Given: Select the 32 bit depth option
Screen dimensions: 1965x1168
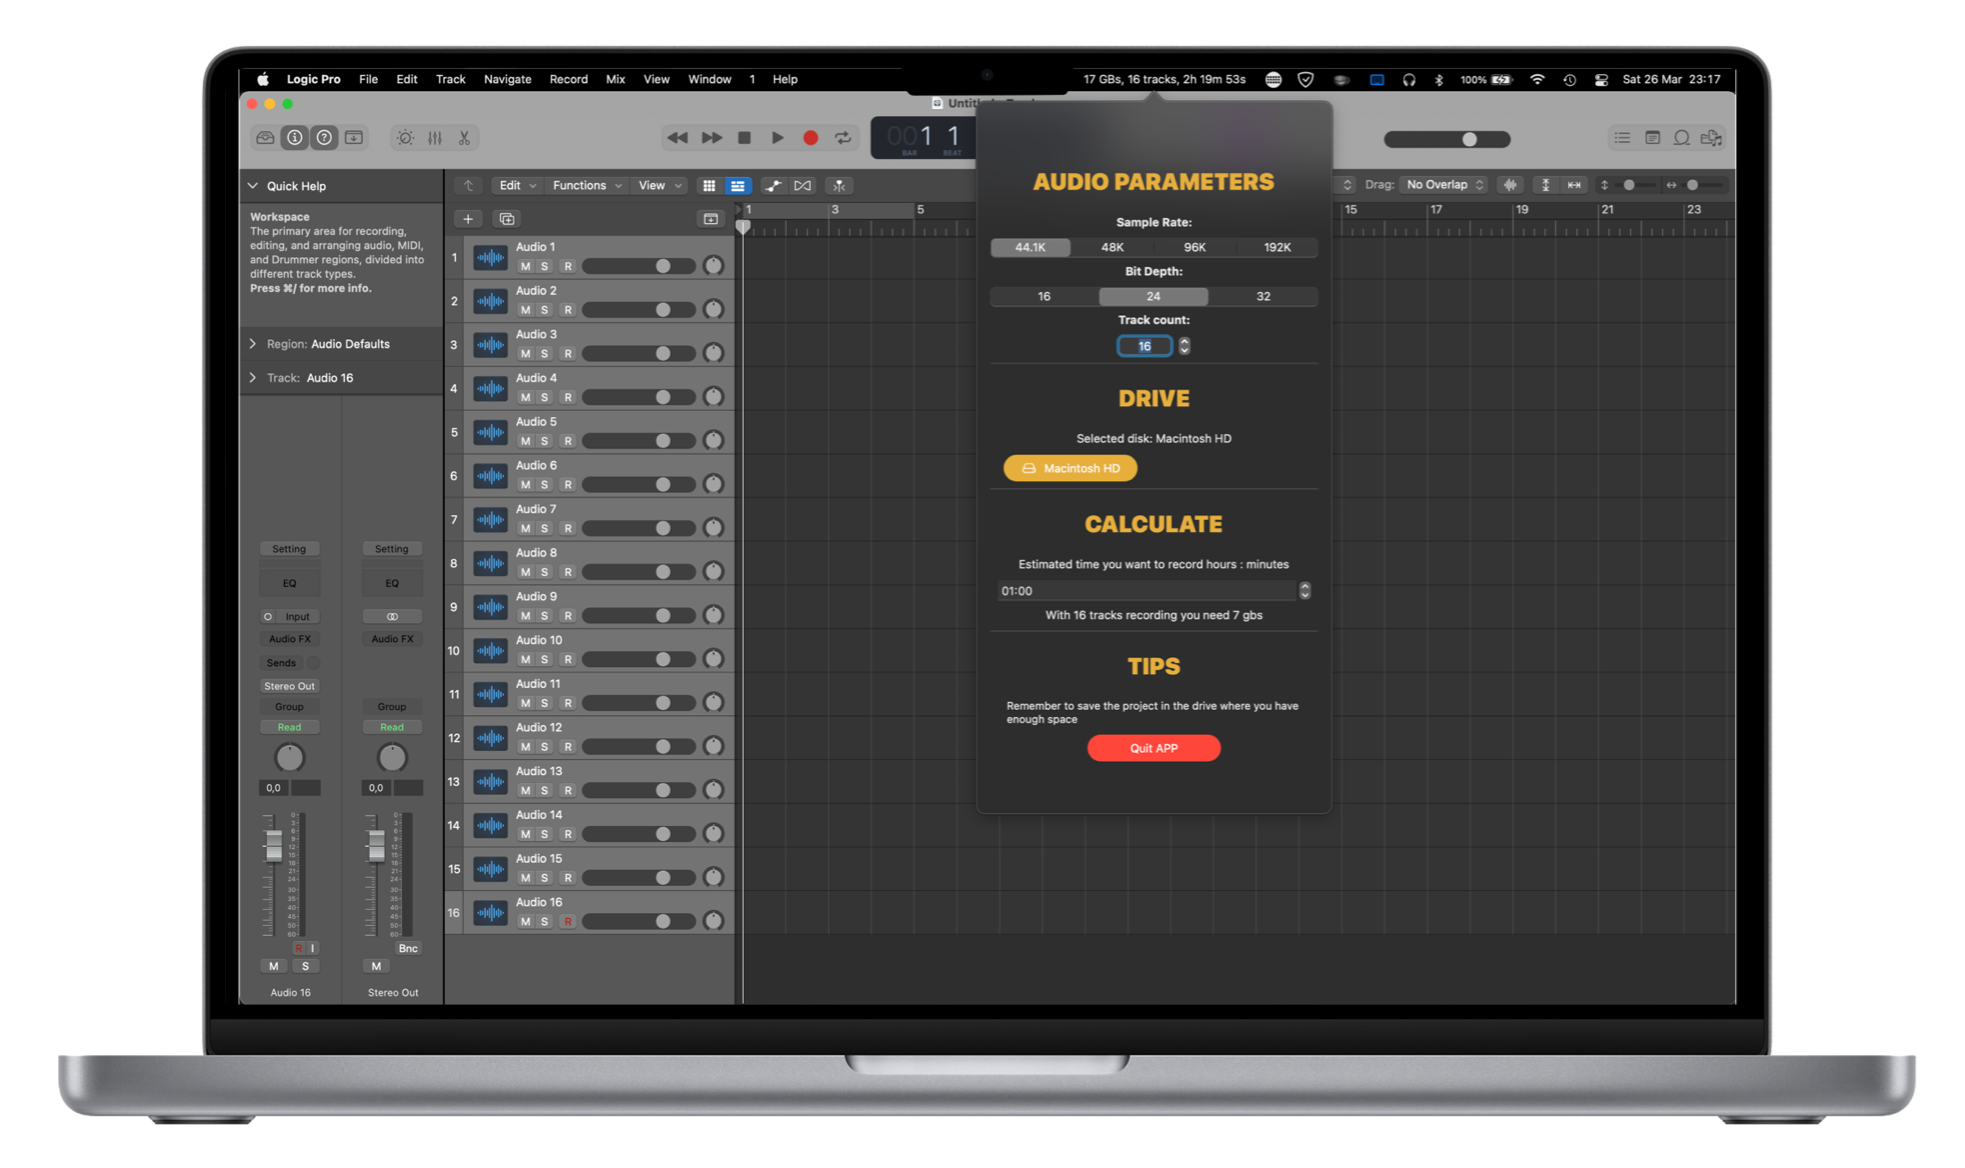Looking at the screenshot, I should pos(1263,297).
